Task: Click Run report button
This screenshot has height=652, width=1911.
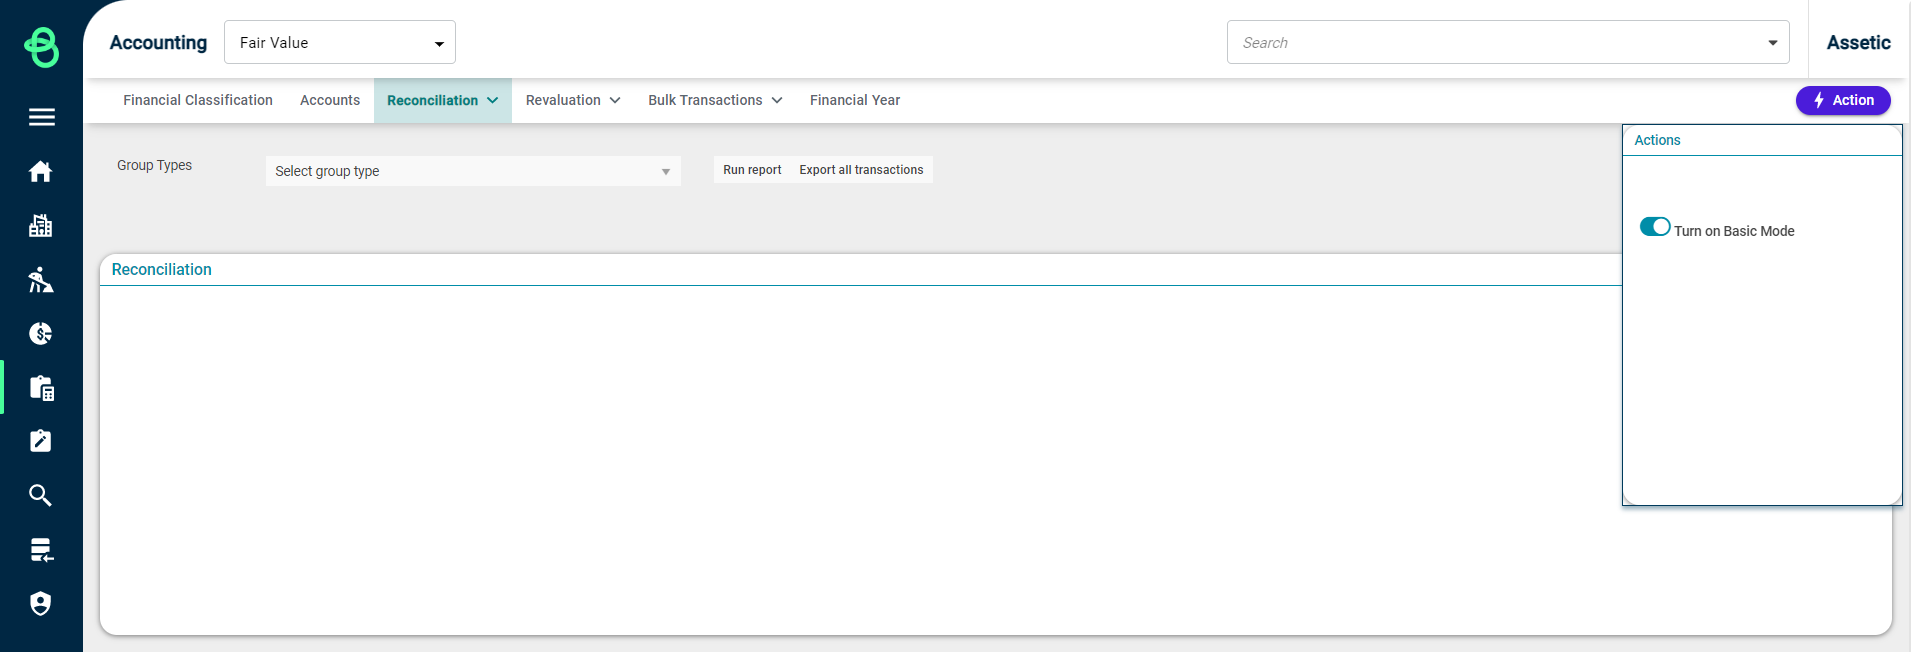Action: [x=752, y=170]
